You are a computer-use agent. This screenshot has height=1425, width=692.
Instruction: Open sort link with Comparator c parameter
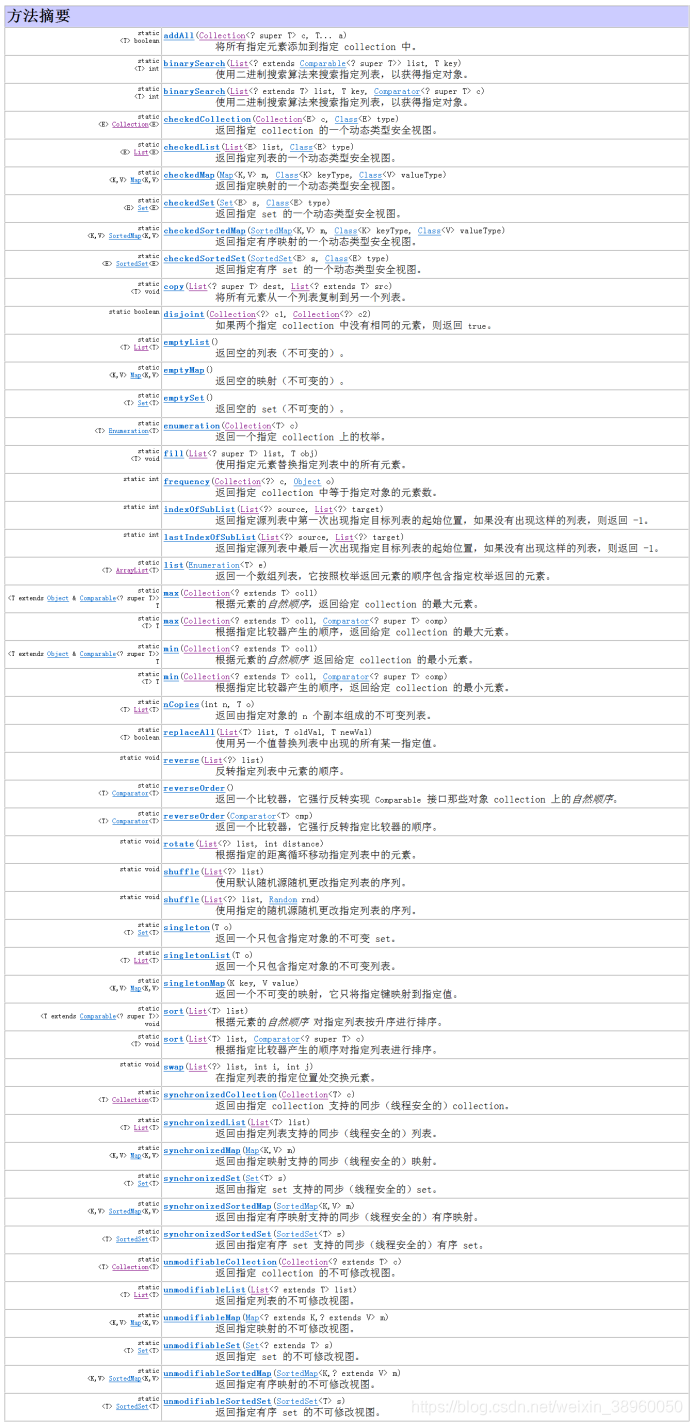point(173,1039)
